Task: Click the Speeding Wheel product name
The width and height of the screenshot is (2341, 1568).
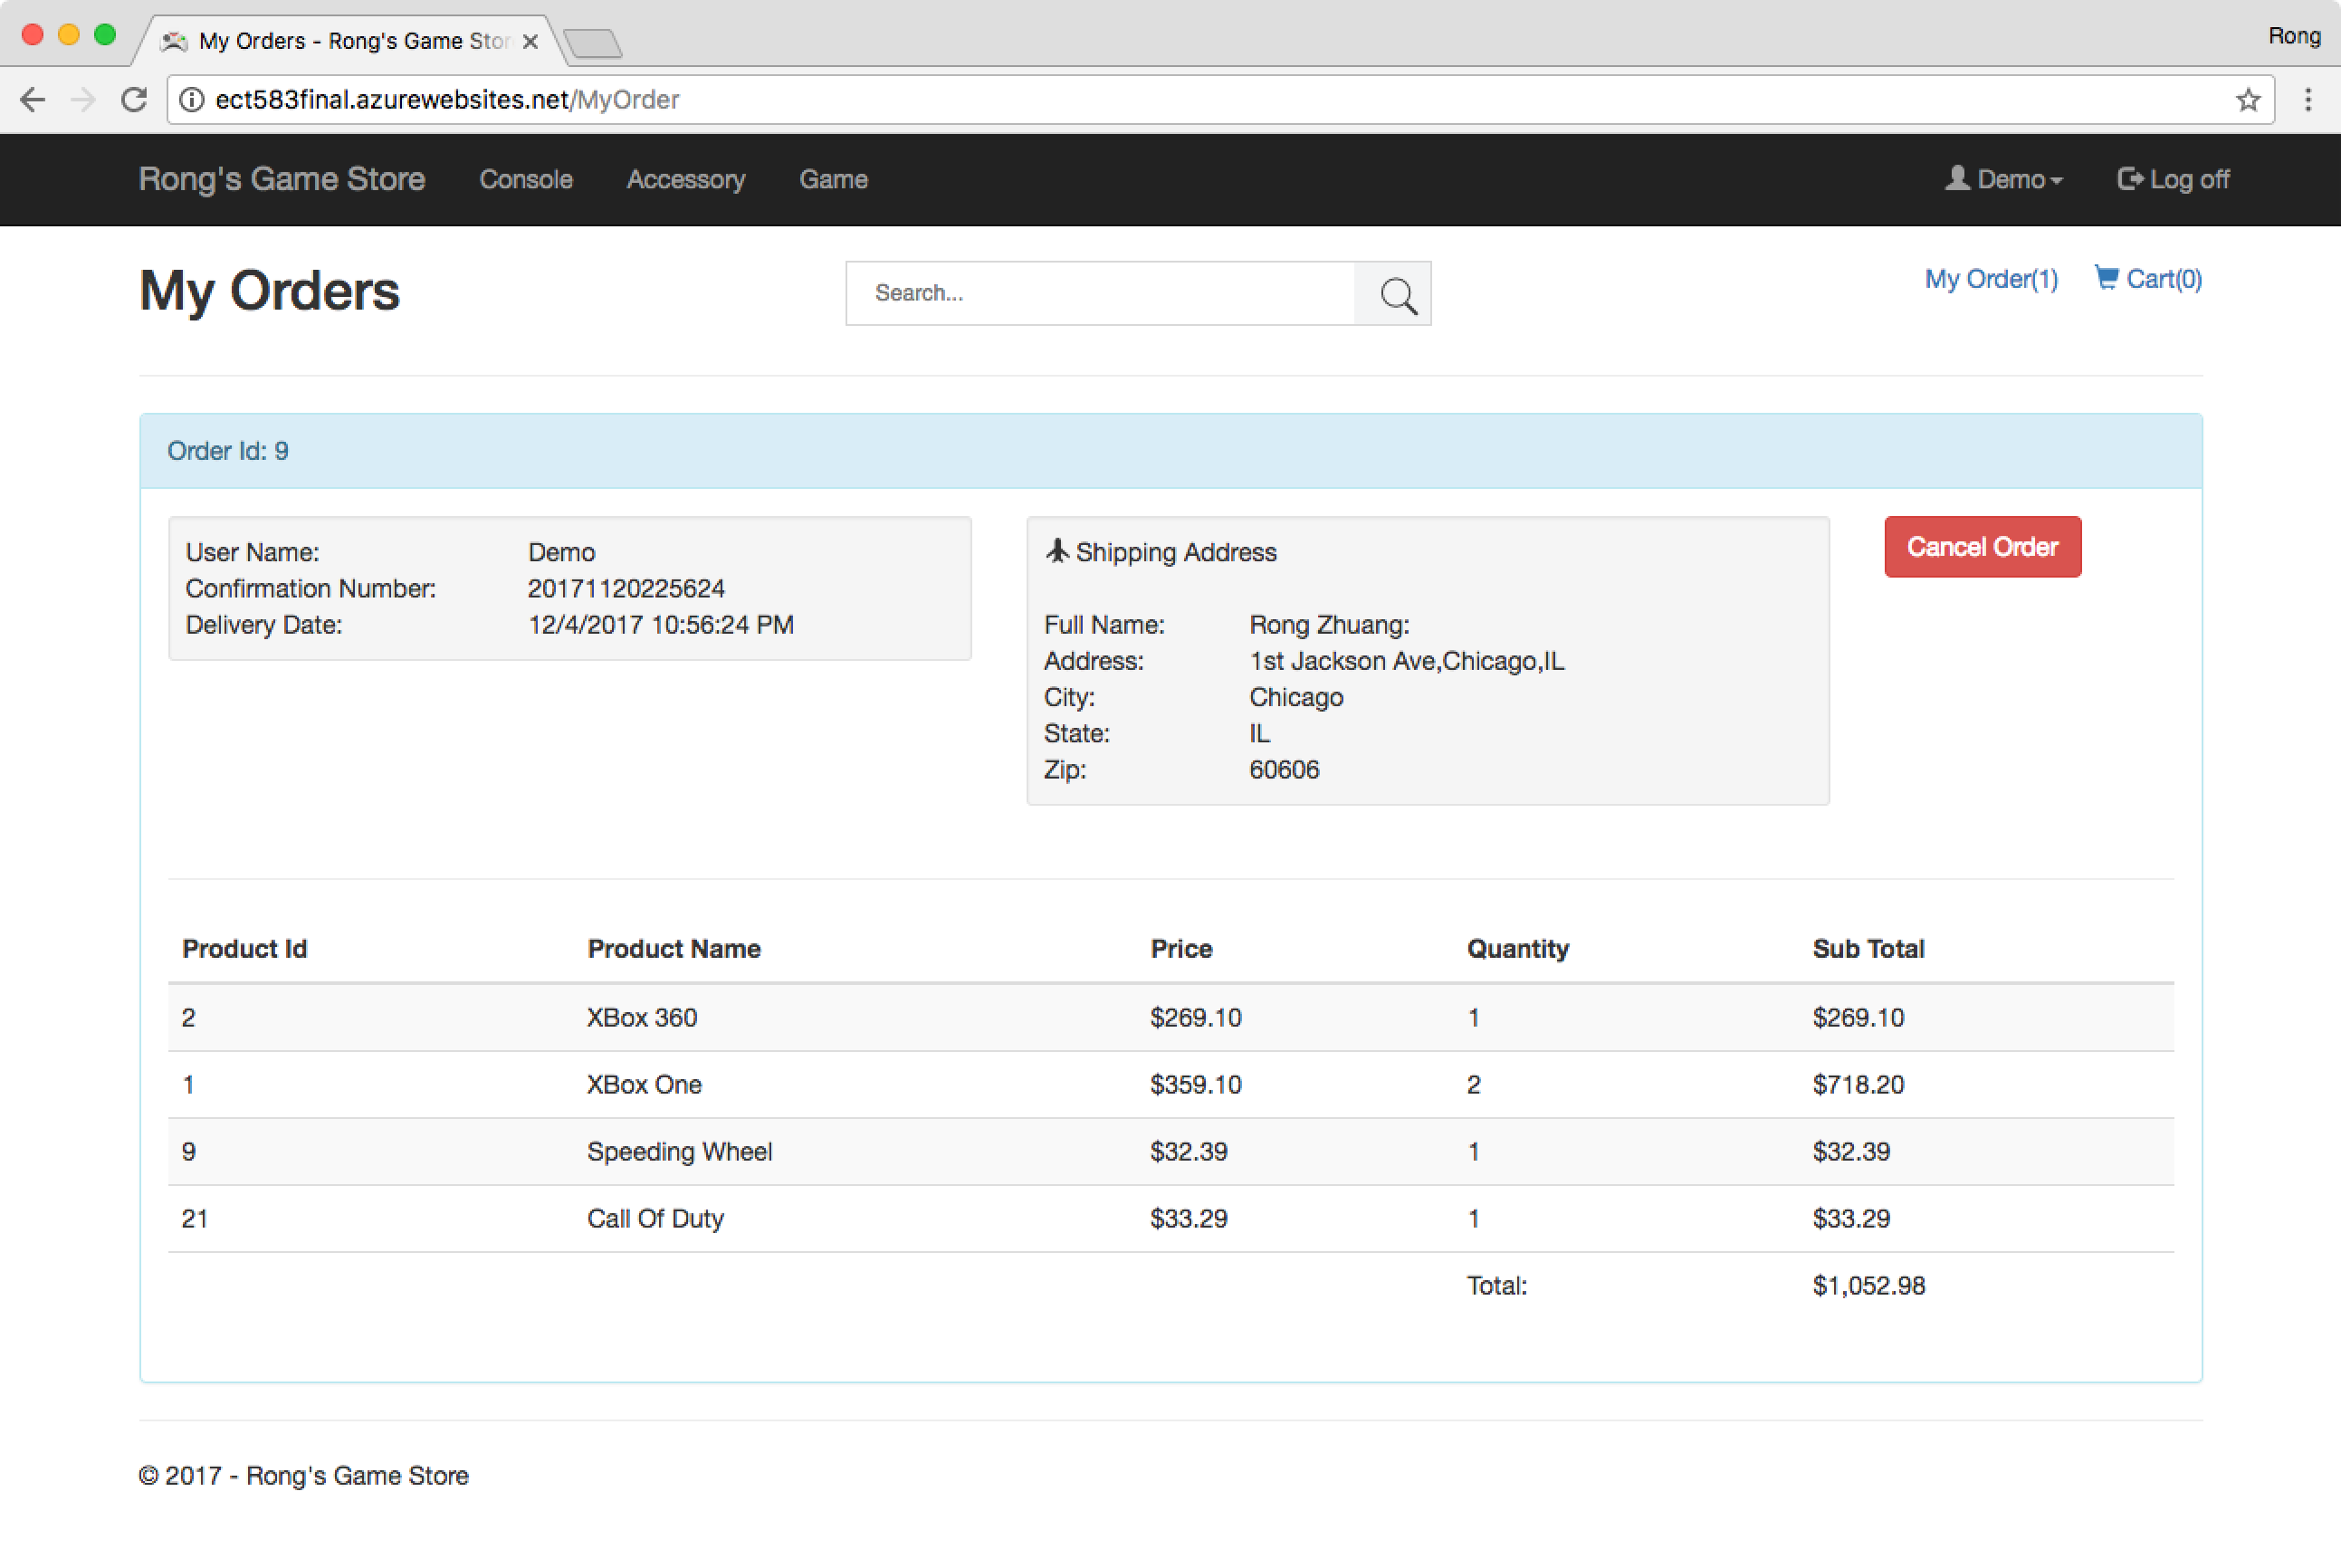Action: point(679,1151)
